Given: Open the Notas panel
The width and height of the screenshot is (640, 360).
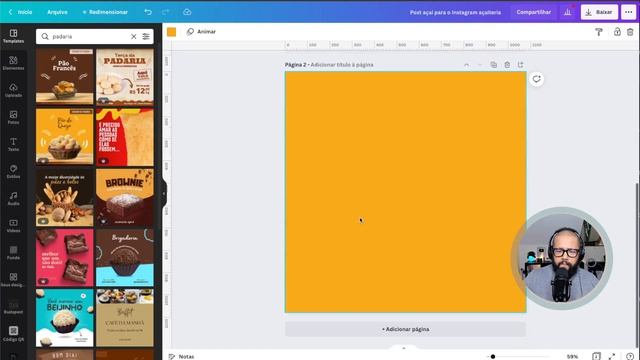Looking at the screenshot, I should [x=182, y=356].
